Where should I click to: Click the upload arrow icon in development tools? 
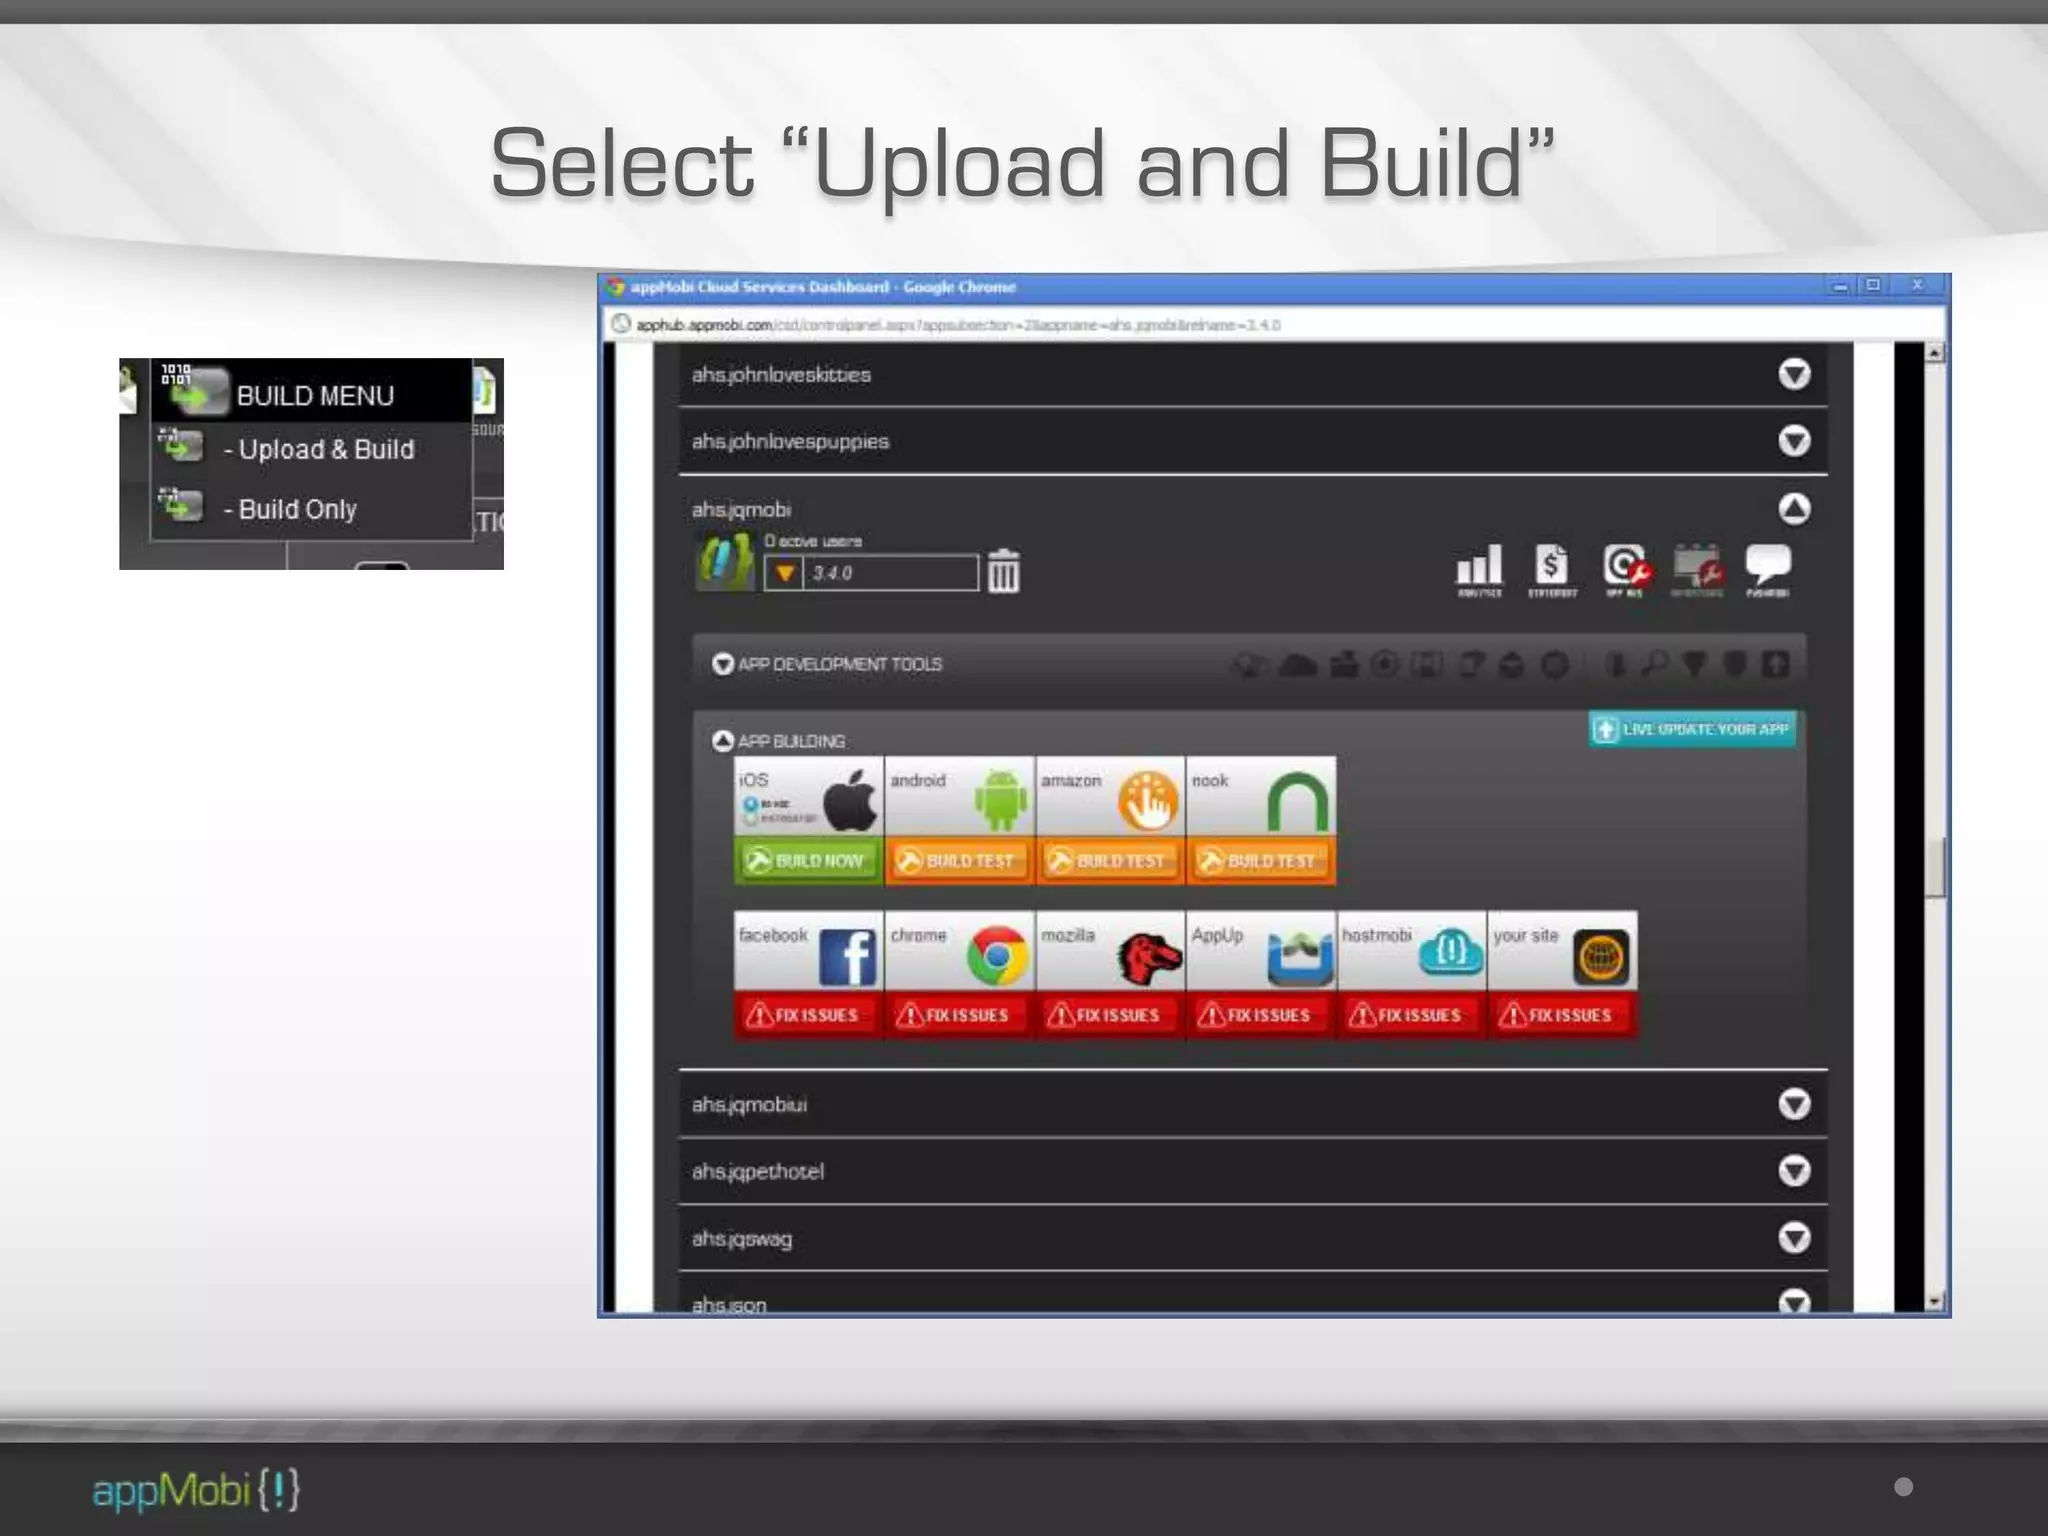(x=1776, y=664)
